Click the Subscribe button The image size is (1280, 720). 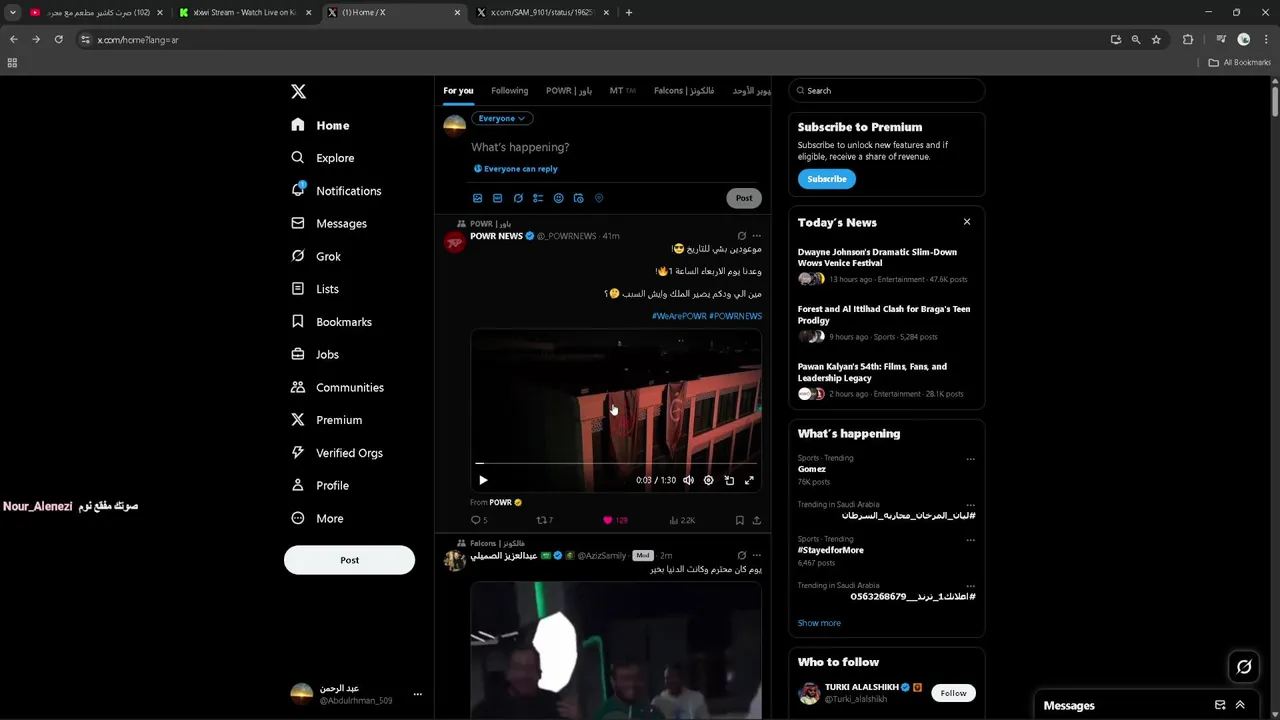point(827,179)
